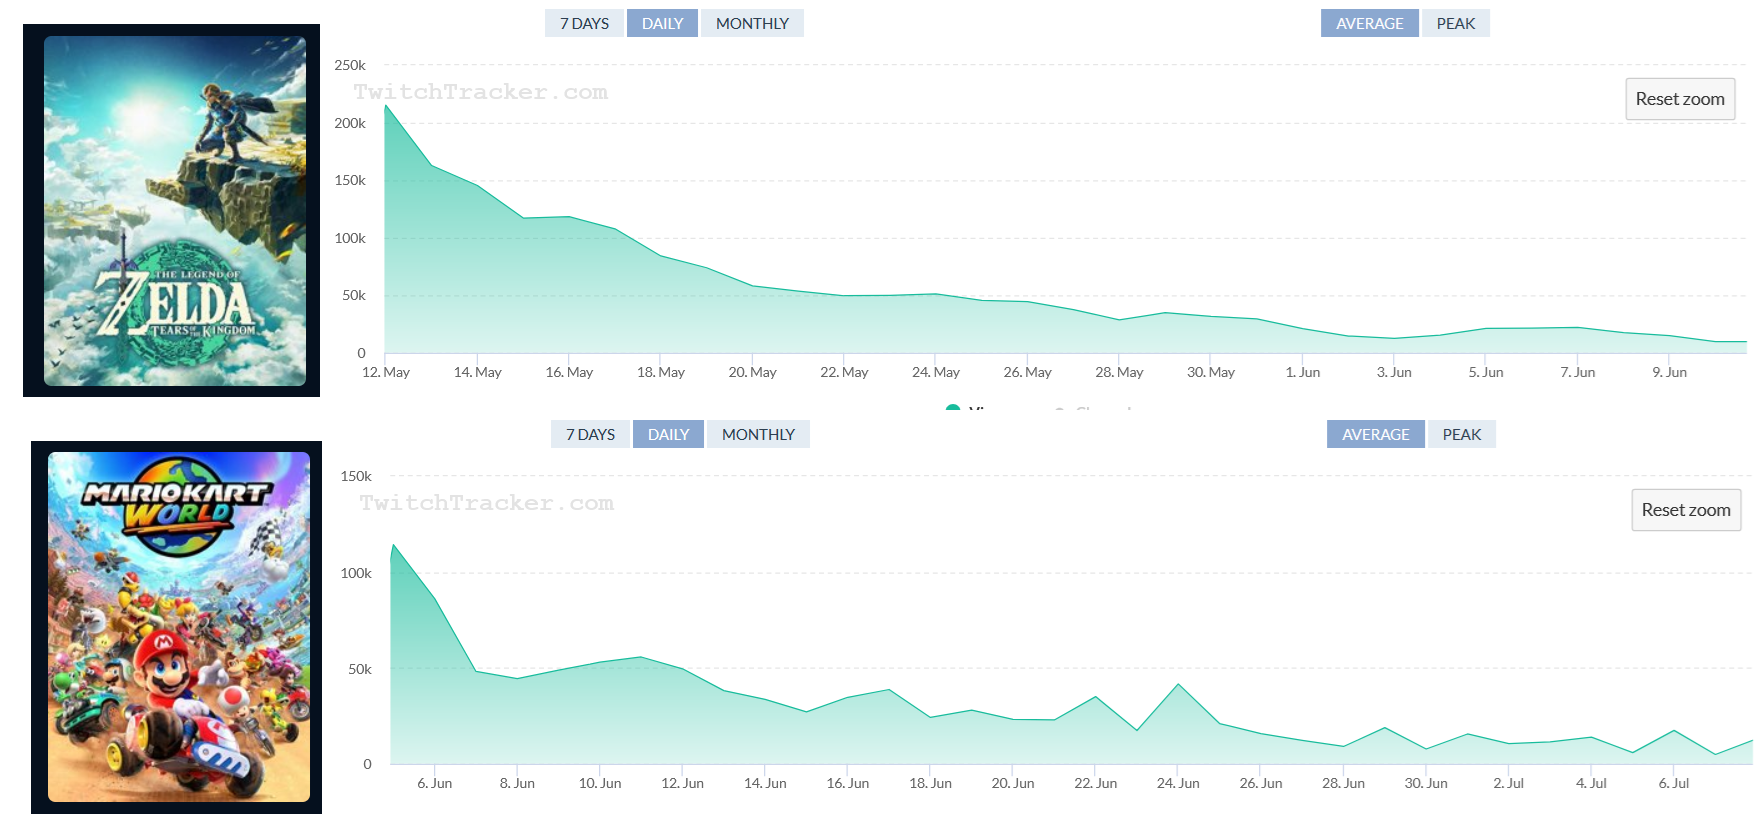Screen dimensions: 1759x815
Task: Click the 20. May axis label
Action: tap(752, 372)
